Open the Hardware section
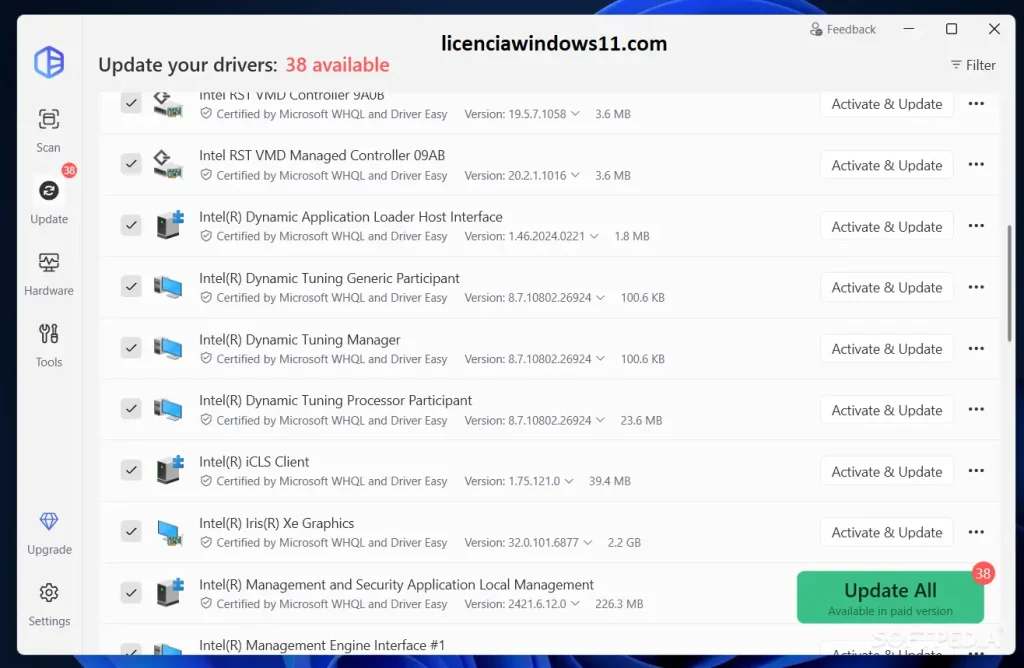 [x=48, y=274]
